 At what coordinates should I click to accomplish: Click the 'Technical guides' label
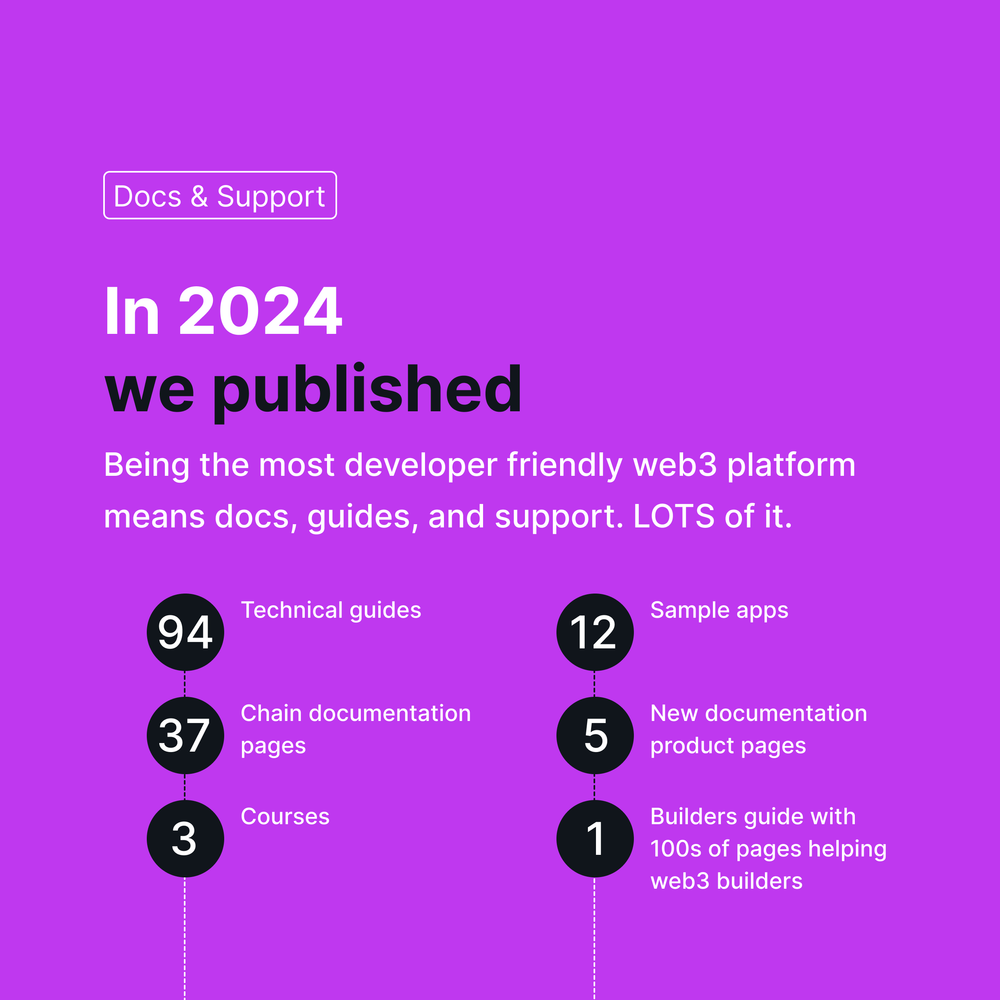pos(331,610)
